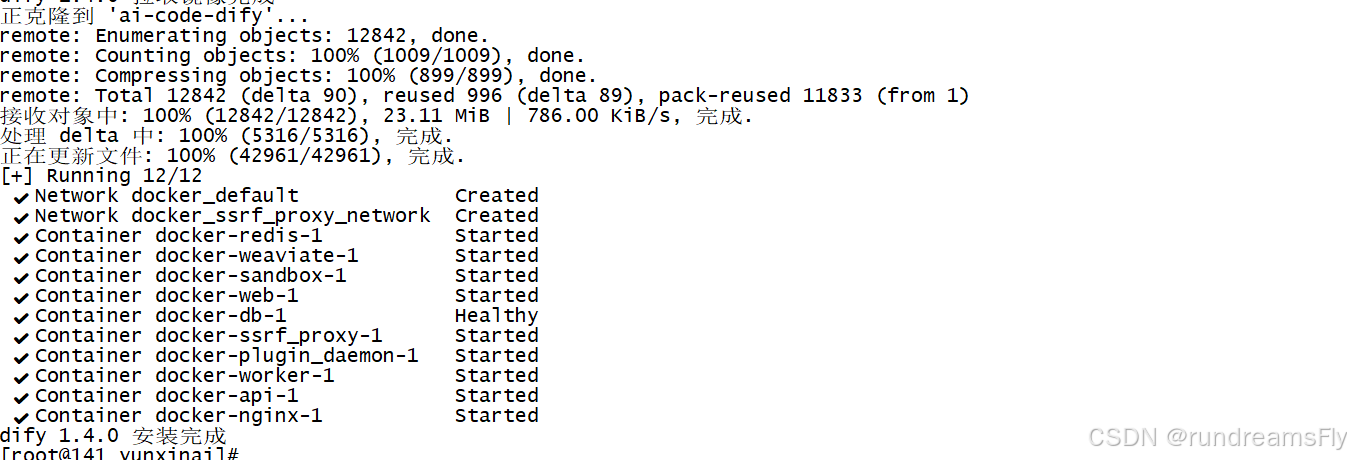Click checkmark next to docker-sandbox-1

(x=21, y=277)
